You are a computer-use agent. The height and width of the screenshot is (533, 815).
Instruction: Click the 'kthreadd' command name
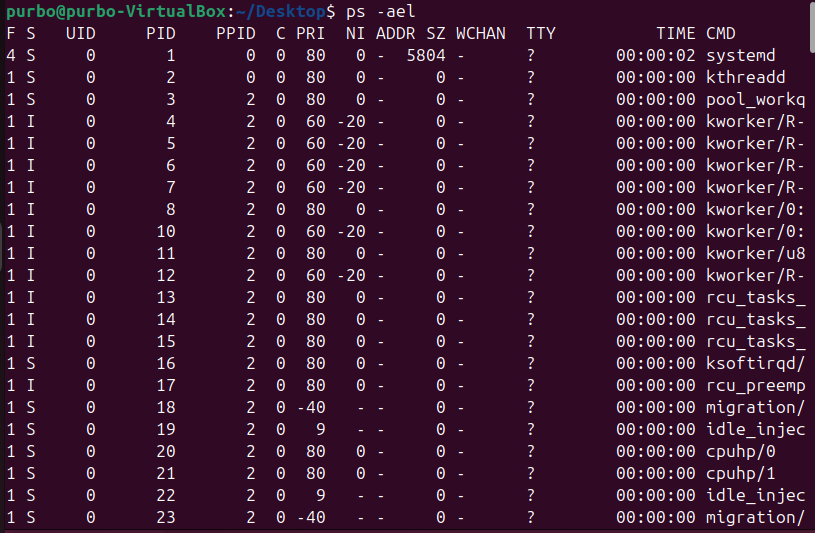(x=745, y=77)
